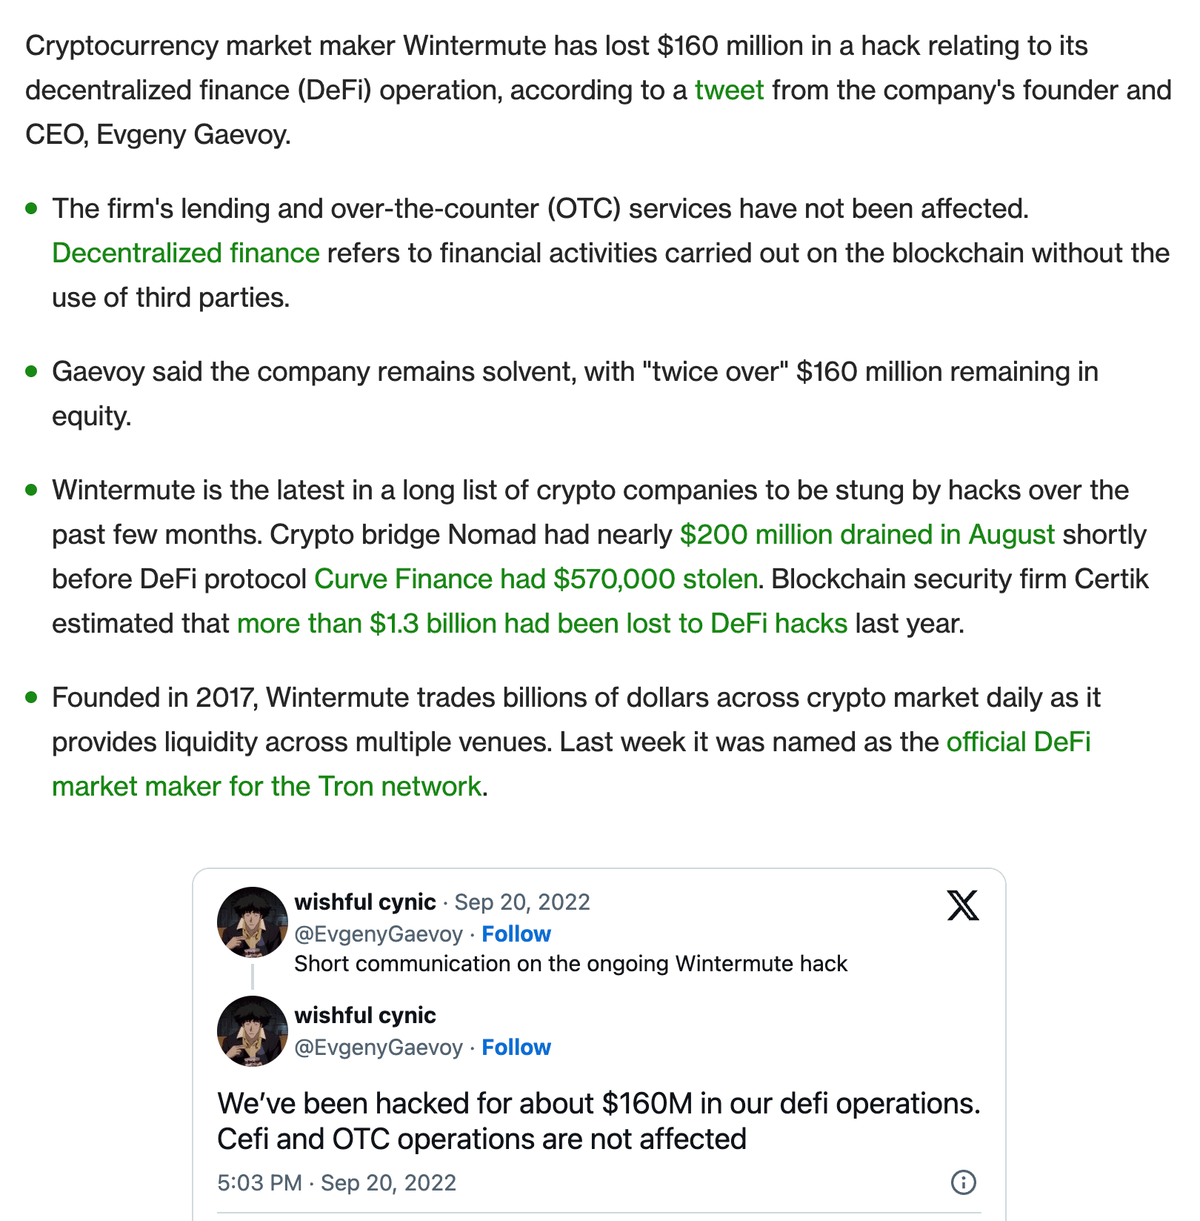Open the 'Sep 20, 2022' date beside the author name
1200x1221 pixels.
click(522, 902)
